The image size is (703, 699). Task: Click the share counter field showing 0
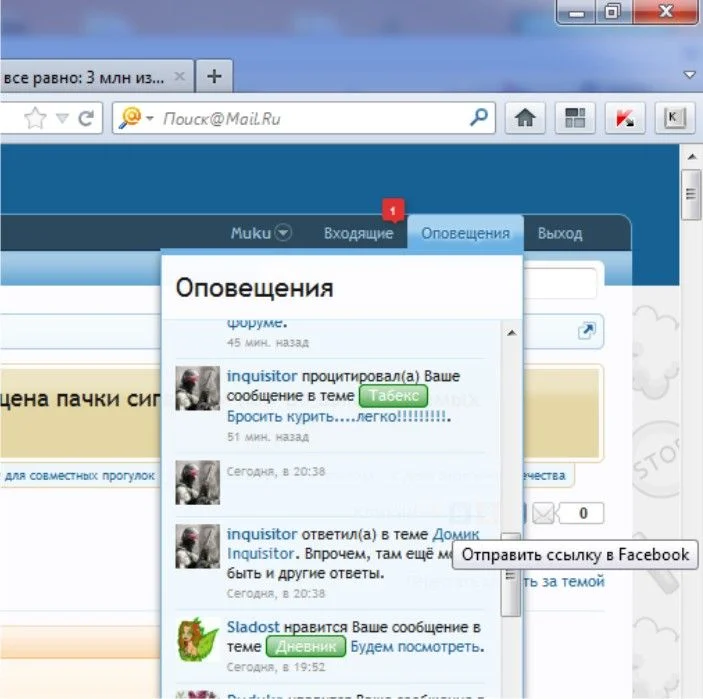(x=582, y=513)
